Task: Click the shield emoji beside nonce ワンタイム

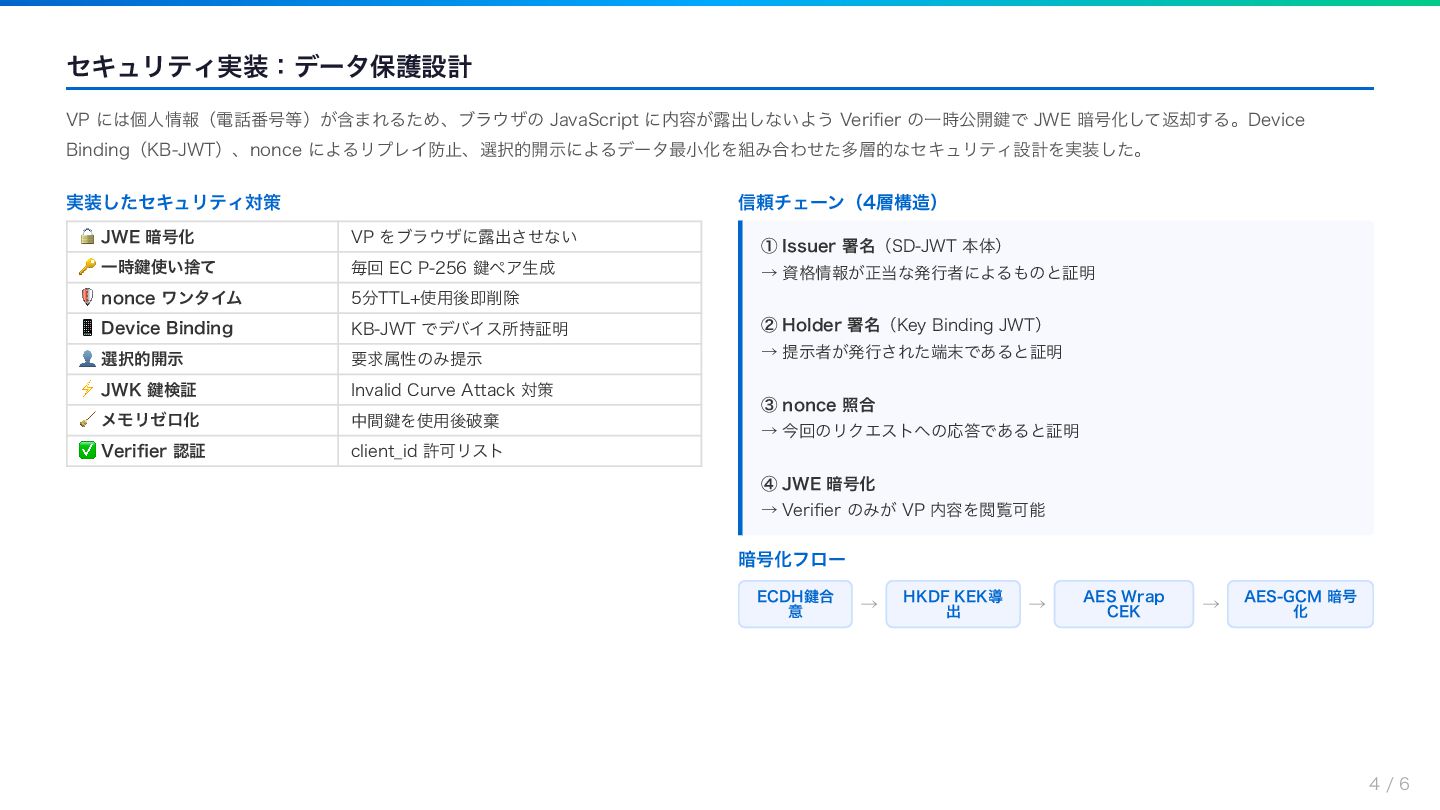Action: pyautogui.click(x=87, y=298)
